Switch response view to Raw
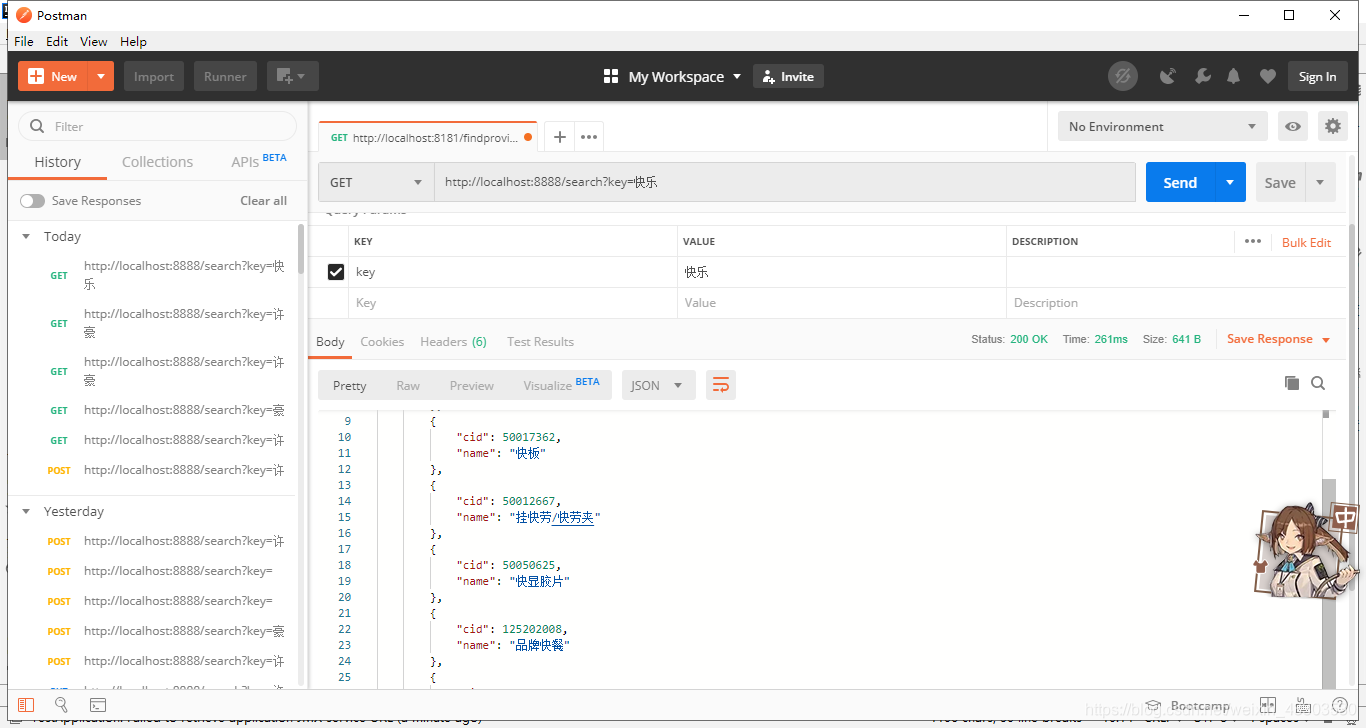 408,386
